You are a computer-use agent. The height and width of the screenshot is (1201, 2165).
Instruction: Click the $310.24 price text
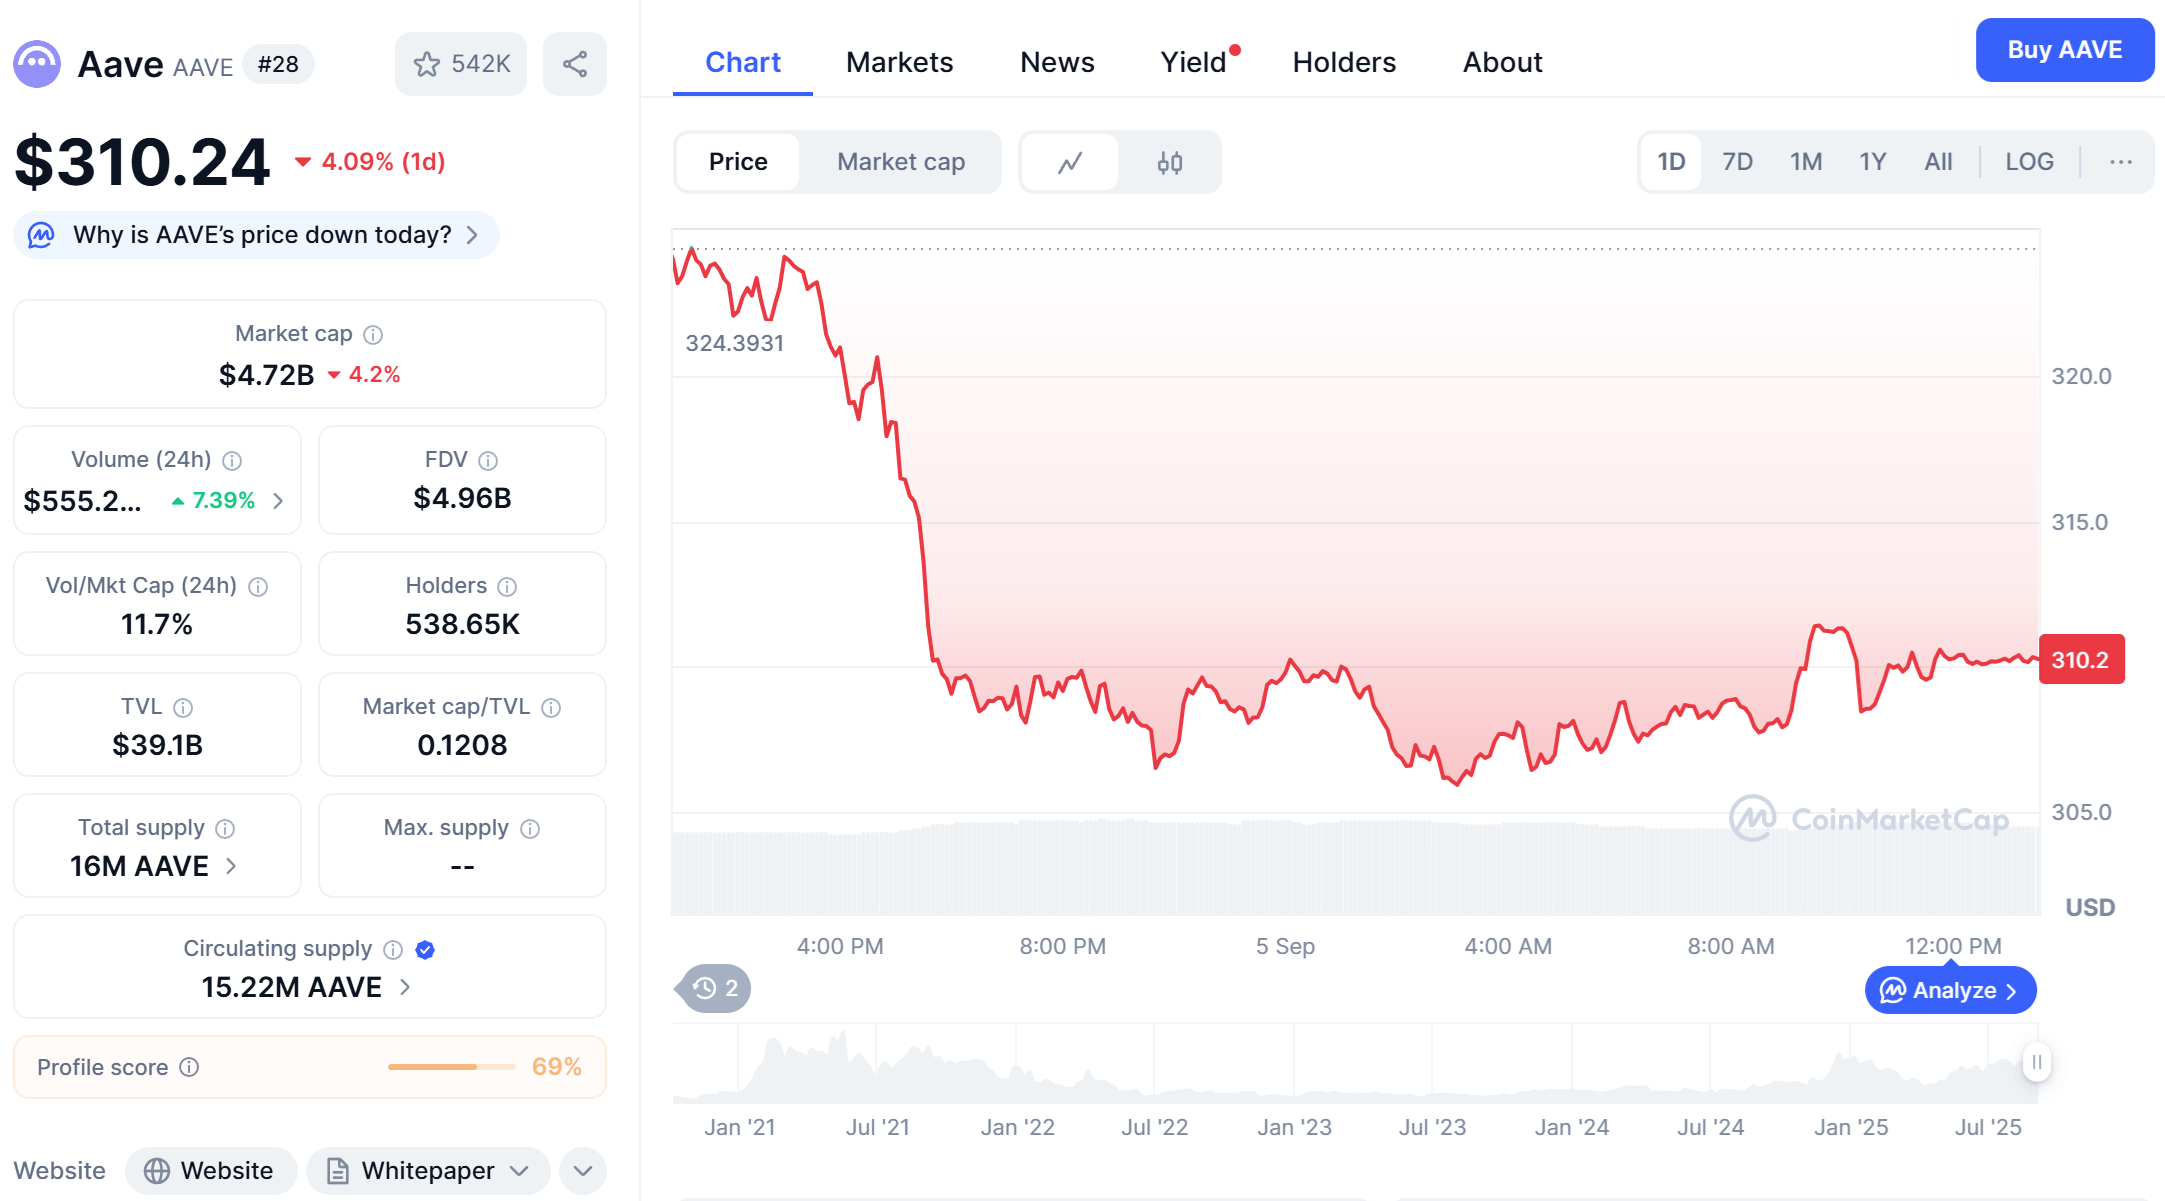[143, 162]
